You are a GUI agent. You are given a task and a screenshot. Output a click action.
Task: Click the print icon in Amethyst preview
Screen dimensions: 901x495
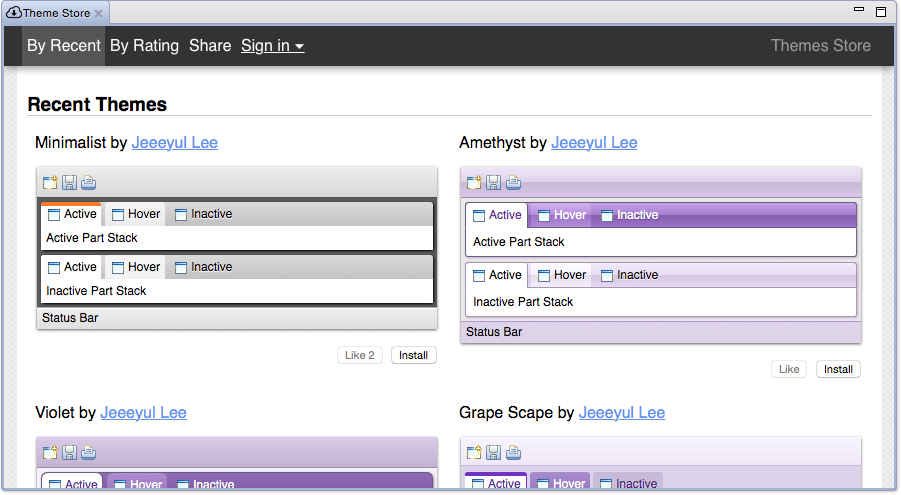pos(513,182)
